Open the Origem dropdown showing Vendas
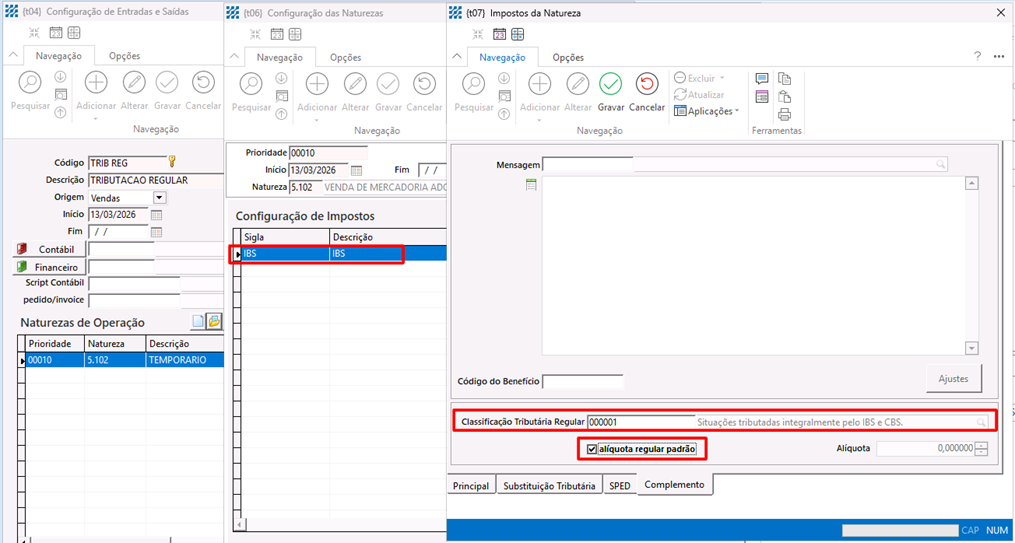The image size is (1015, 543). click(x=159, y=198)
